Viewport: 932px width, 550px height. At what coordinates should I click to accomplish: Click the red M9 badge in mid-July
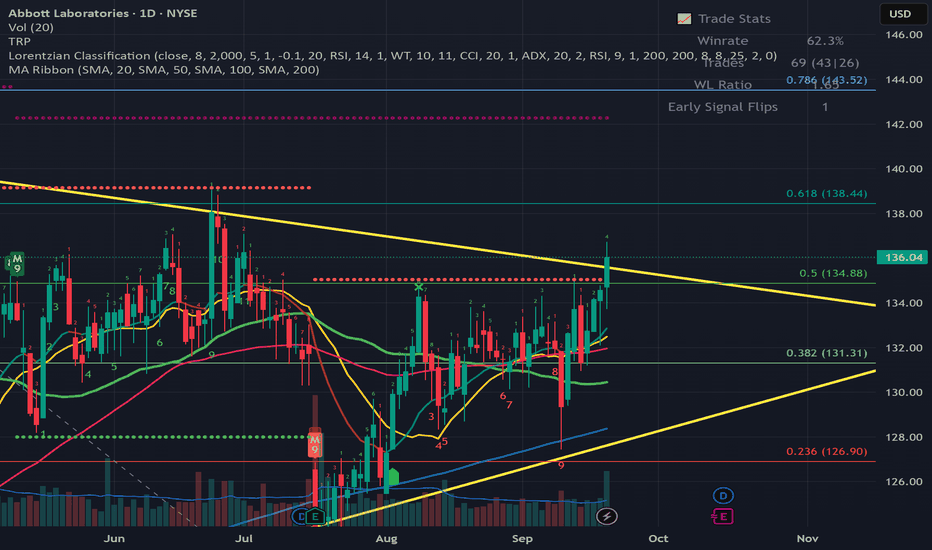coord(314,444)
